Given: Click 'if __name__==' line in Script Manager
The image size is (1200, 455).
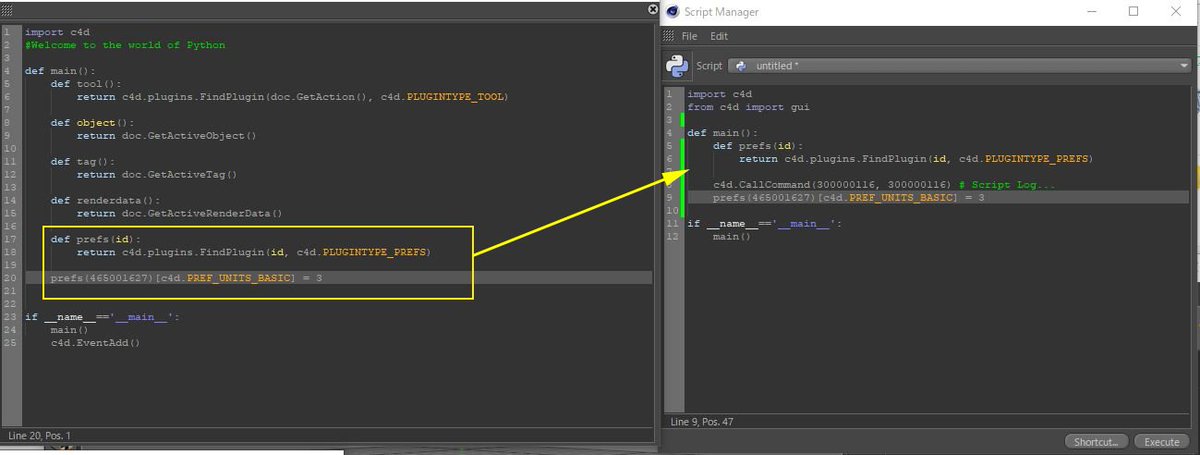Looking at the screenshot, I should (x=764, y=223).
